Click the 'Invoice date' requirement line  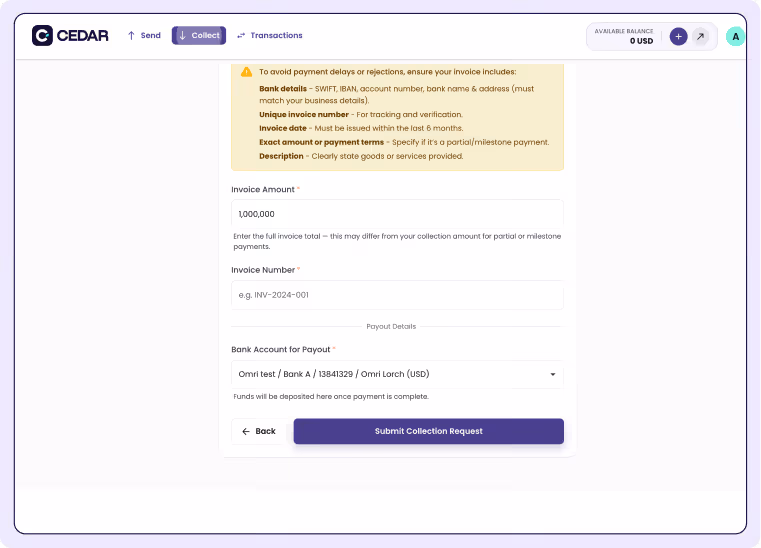point(361,128)
